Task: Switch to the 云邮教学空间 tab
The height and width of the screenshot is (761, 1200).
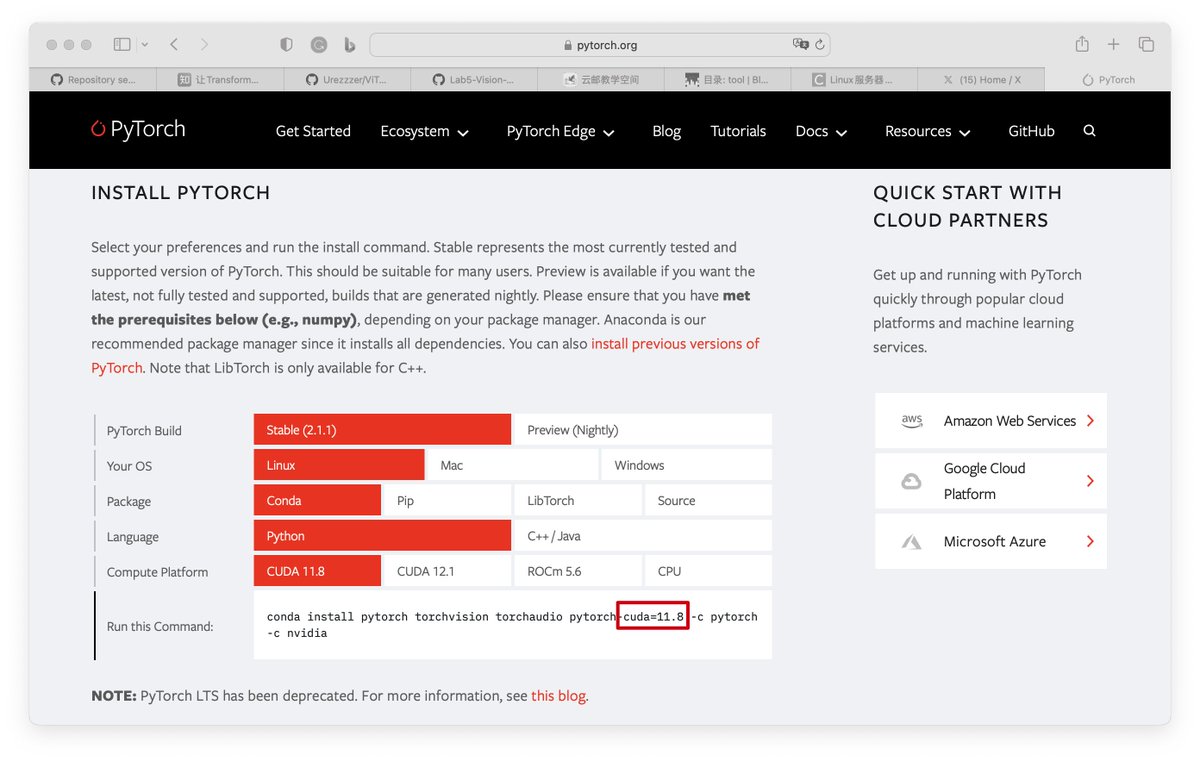Action: [x=601, y=79]
